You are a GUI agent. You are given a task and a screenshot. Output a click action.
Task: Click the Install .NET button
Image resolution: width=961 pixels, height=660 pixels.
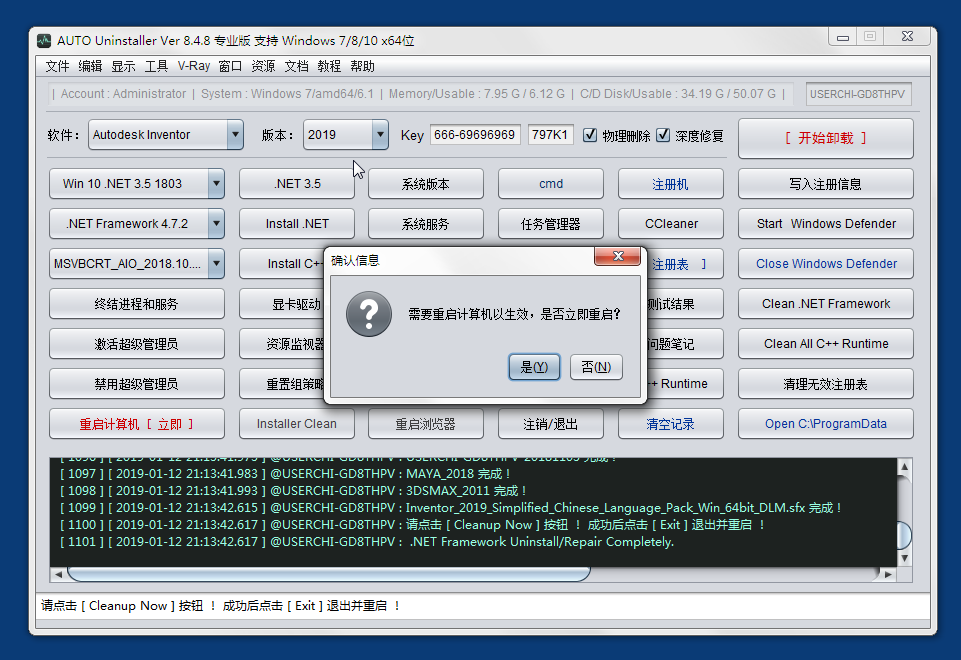[x=297, y=224]
